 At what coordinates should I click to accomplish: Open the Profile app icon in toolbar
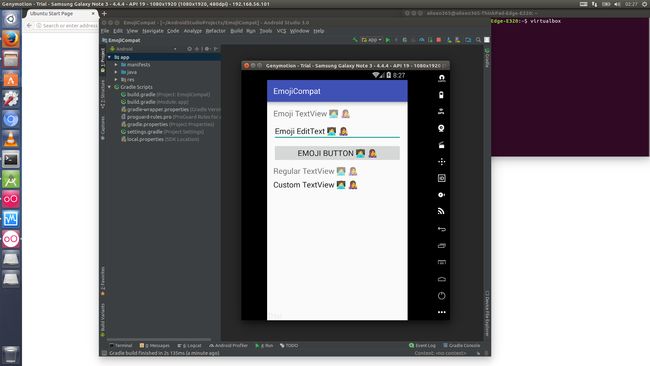point(422,40)
